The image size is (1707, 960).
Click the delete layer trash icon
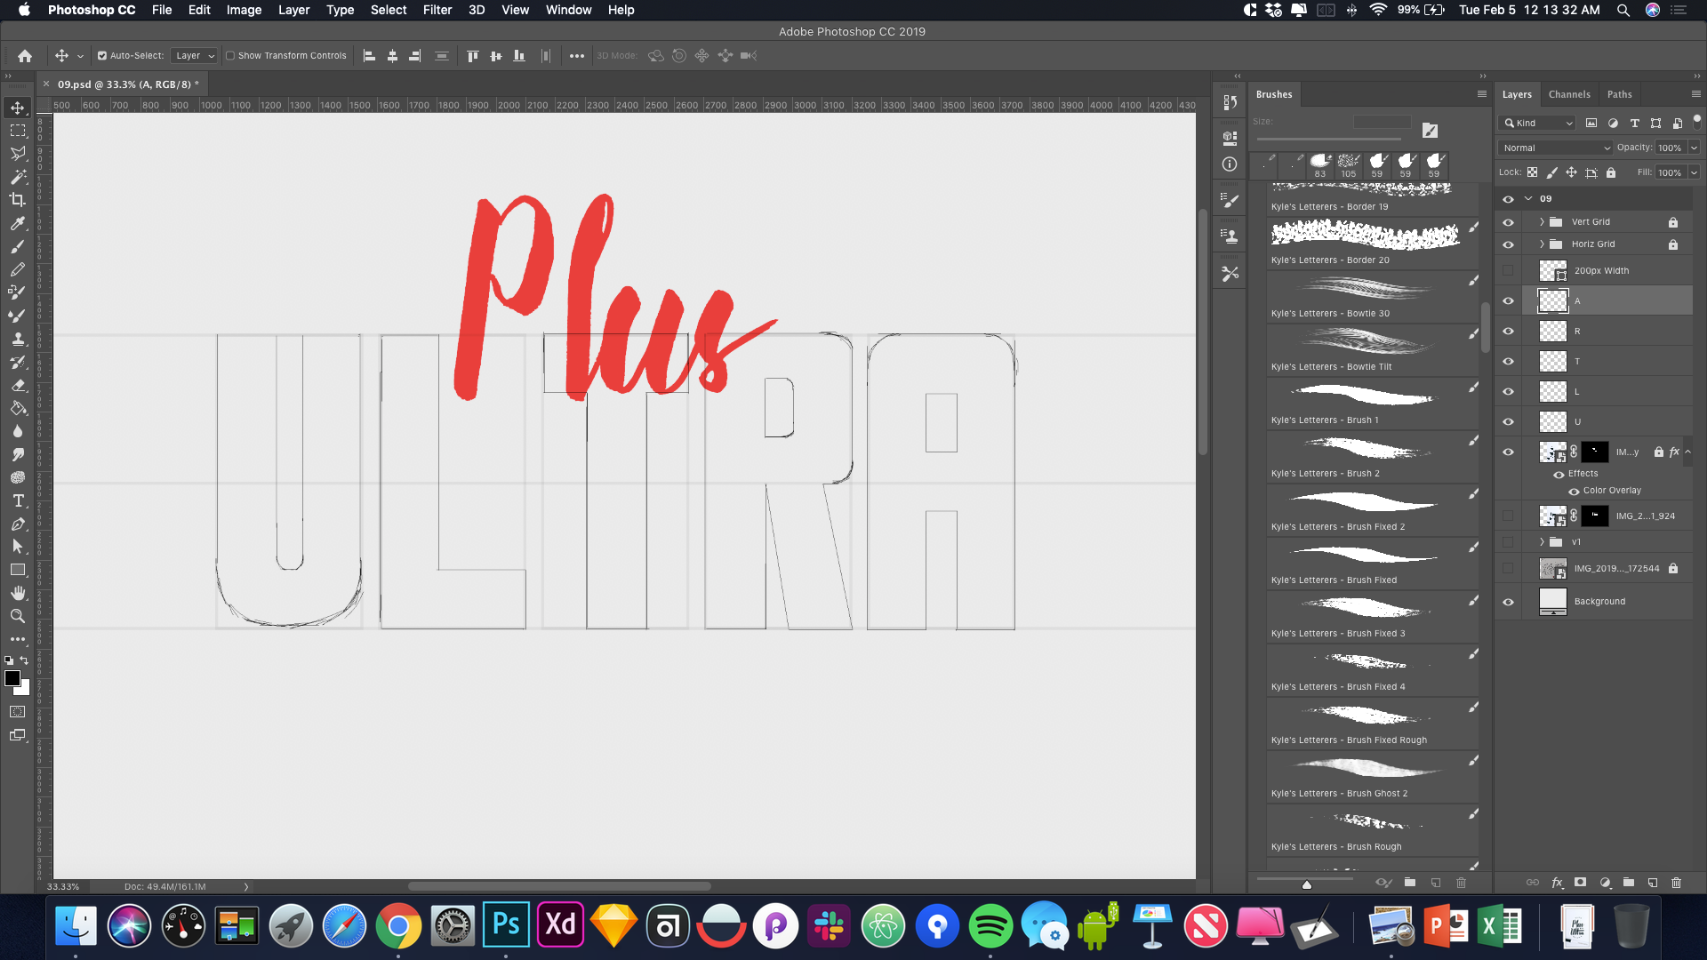click(1676, 883)
